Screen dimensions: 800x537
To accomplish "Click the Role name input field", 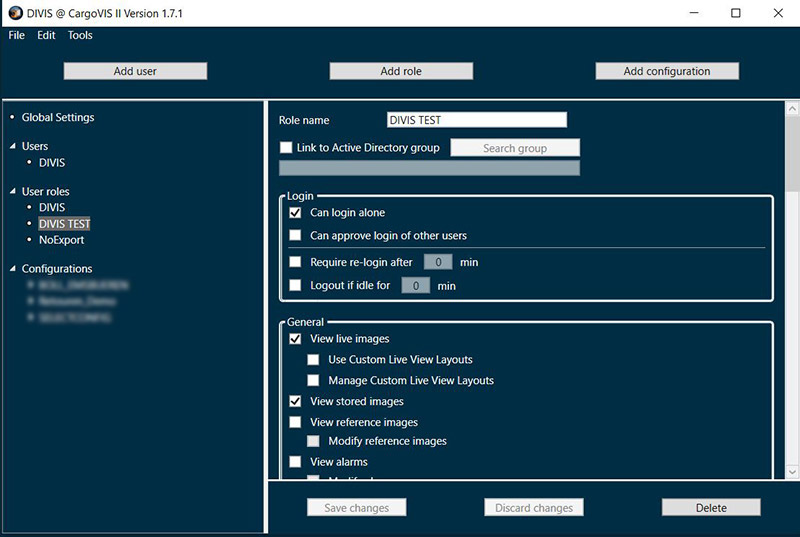I will tap(477, 120).
